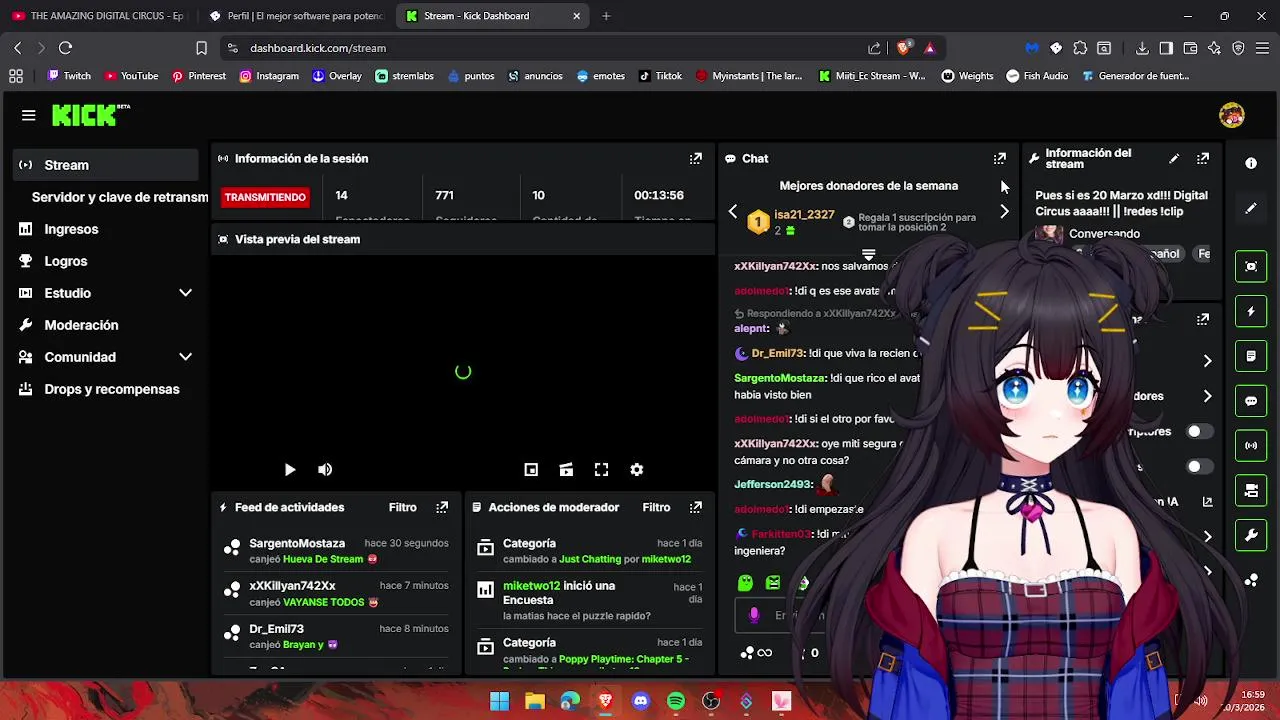Open the YouTube bookmark
The image size is (1280, 720).
(131, 76)
